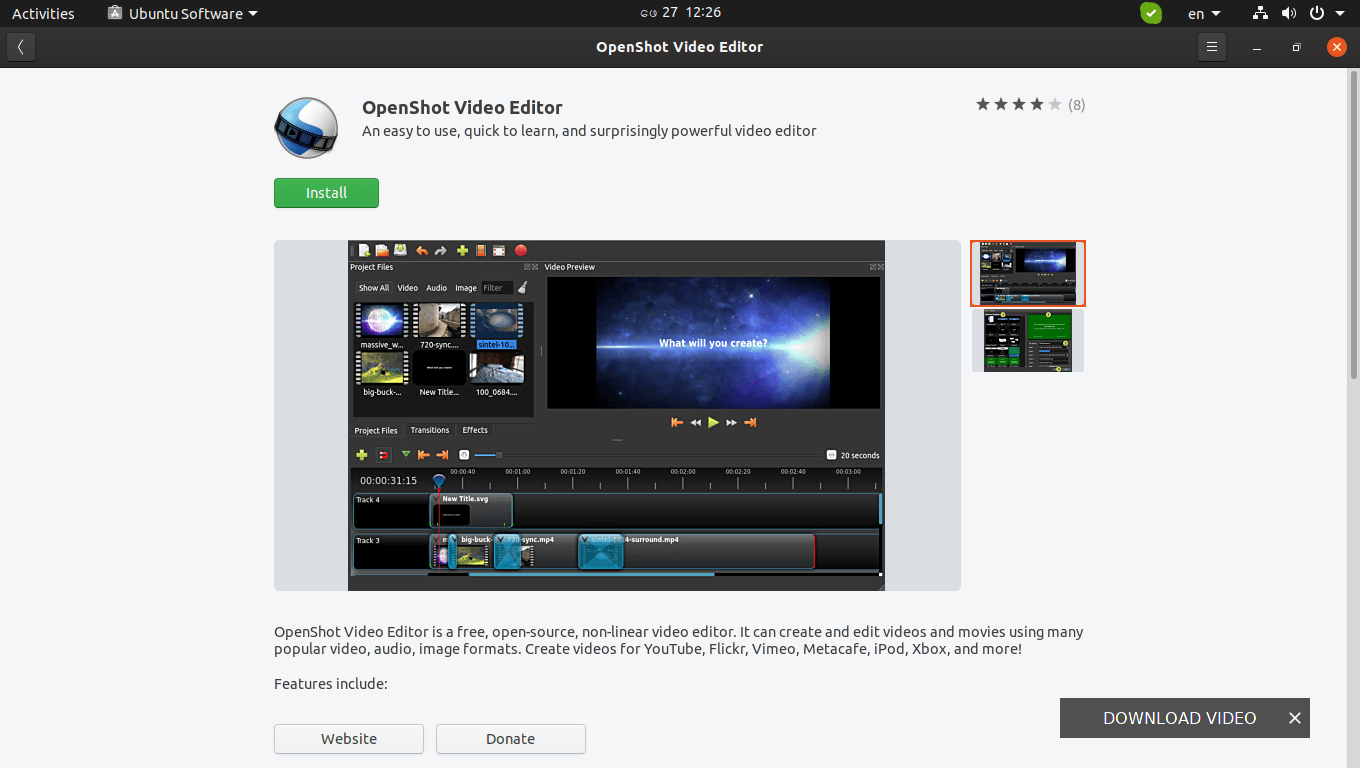
Task: Open the hamburger menu
Action: [1211, 46]
